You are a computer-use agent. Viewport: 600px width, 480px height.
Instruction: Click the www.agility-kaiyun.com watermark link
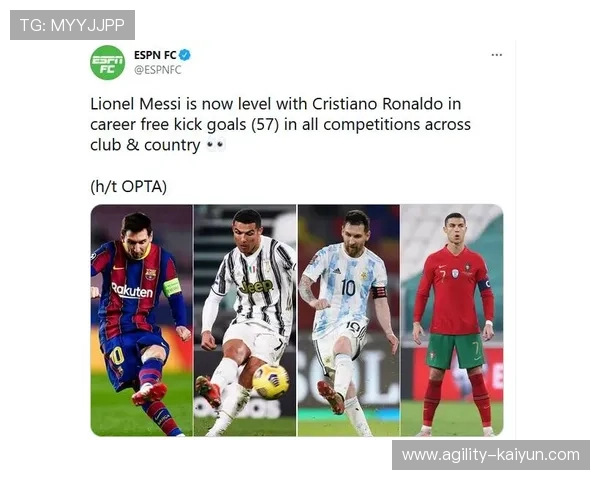tap(491, 455)
